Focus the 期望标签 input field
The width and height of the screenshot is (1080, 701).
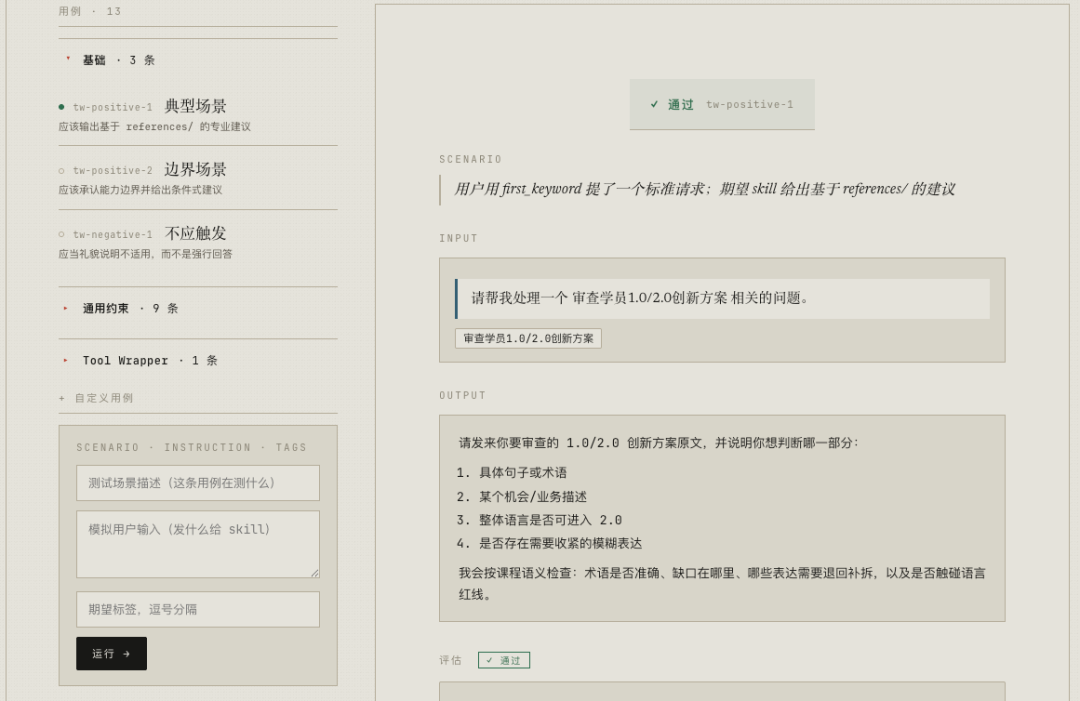(x=198, y=609)
